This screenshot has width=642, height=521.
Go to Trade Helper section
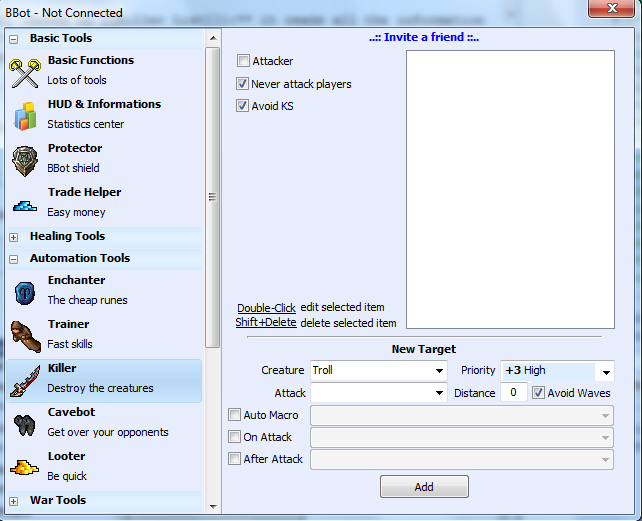click(104, 202)
